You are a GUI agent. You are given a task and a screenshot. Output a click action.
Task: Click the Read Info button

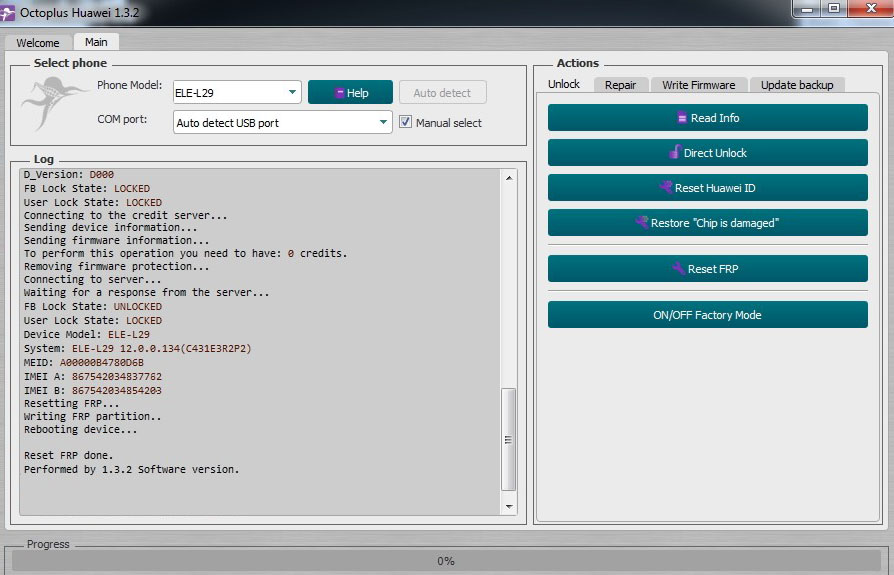click(x=708, y=117)
